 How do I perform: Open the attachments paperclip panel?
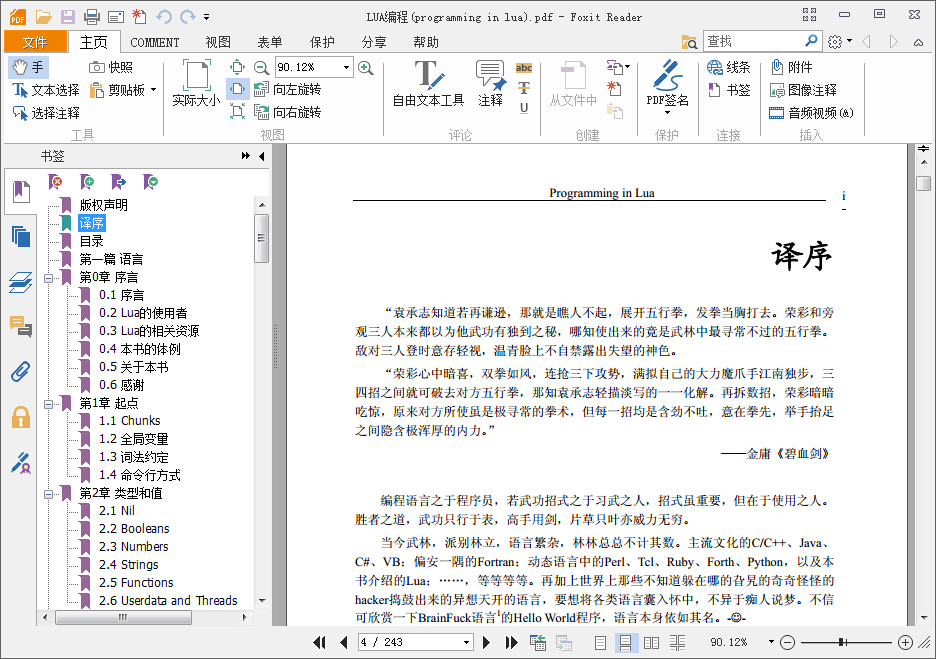20,372
